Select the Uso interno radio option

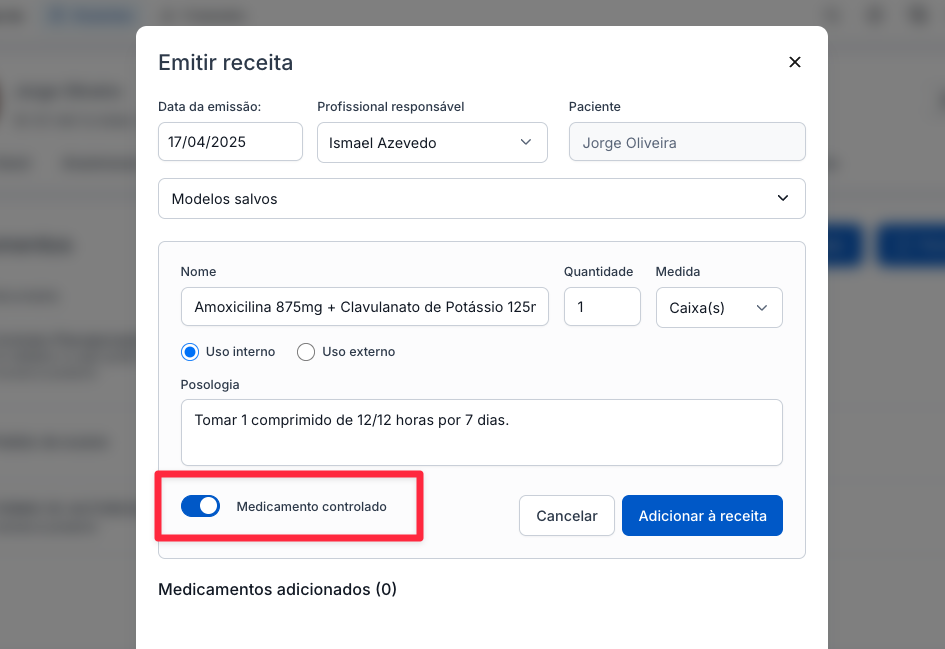coord(190,352)
